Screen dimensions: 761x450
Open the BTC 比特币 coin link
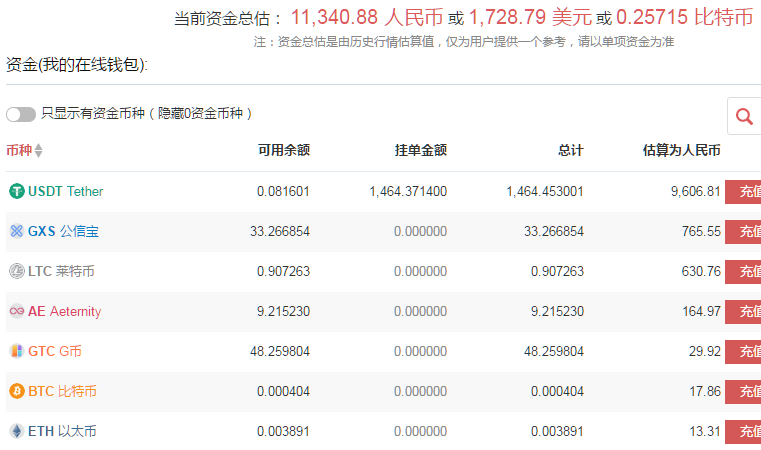[x=62, y=391]
